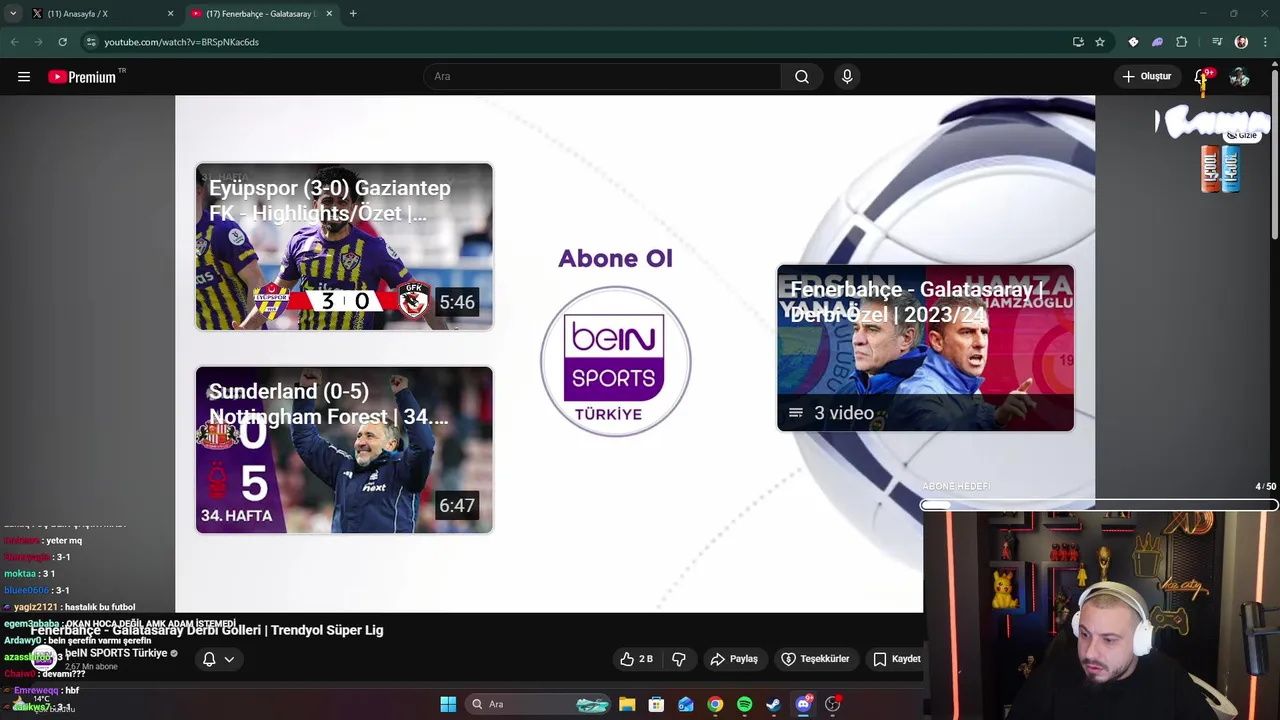Open YouTube notifications bell

[1202, 77]
